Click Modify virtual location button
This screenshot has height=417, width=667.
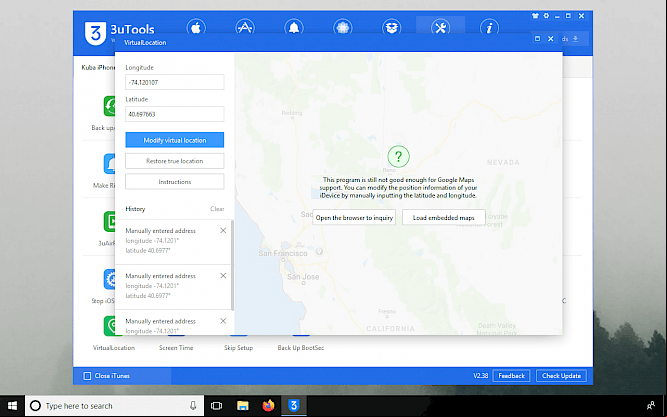point(174,140)
